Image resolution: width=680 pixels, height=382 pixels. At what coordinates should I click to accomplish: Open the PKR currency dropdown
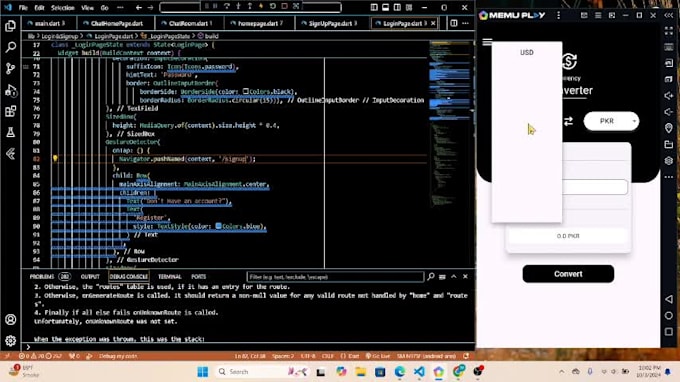611,121
